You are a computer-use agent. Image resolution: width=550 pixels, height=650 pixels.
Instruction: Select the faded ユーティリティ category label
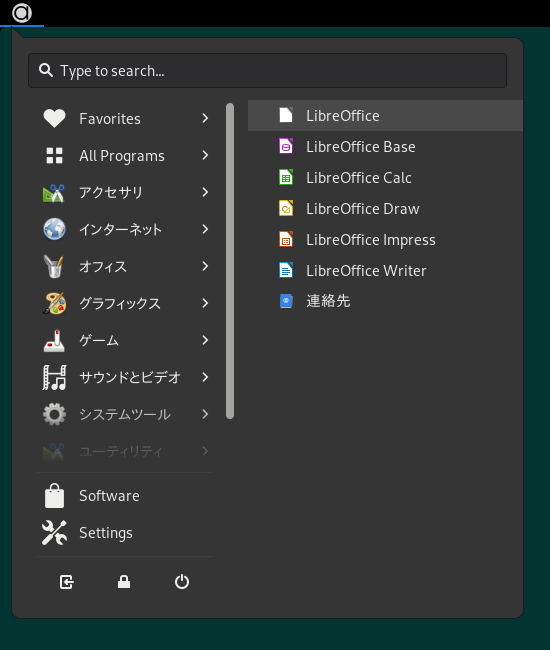coord(121,451)
